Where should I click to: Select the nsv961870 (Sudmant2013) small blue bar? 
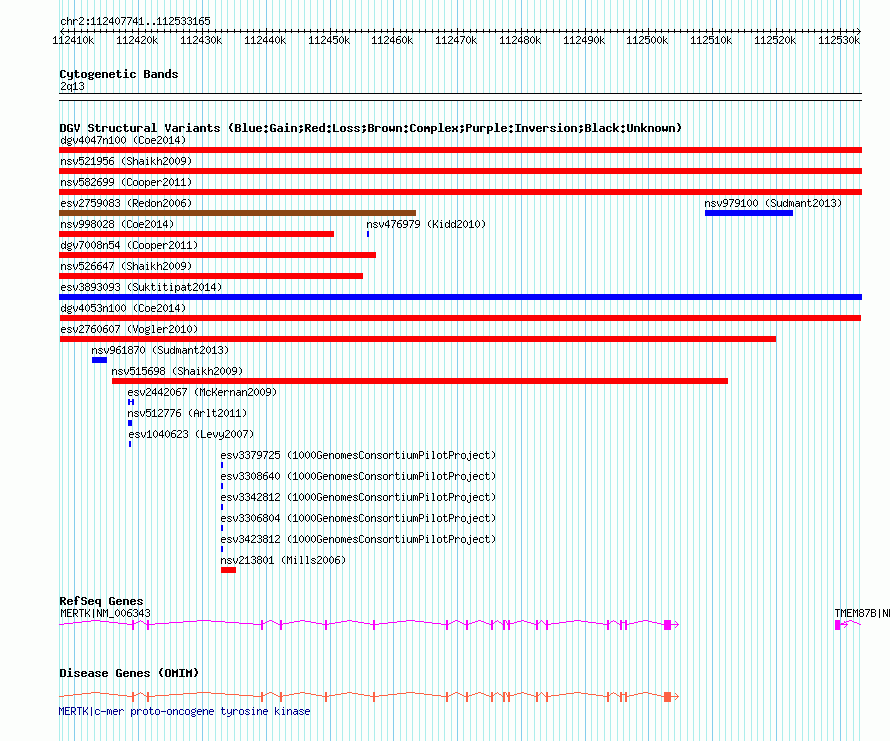coord(99,360)
